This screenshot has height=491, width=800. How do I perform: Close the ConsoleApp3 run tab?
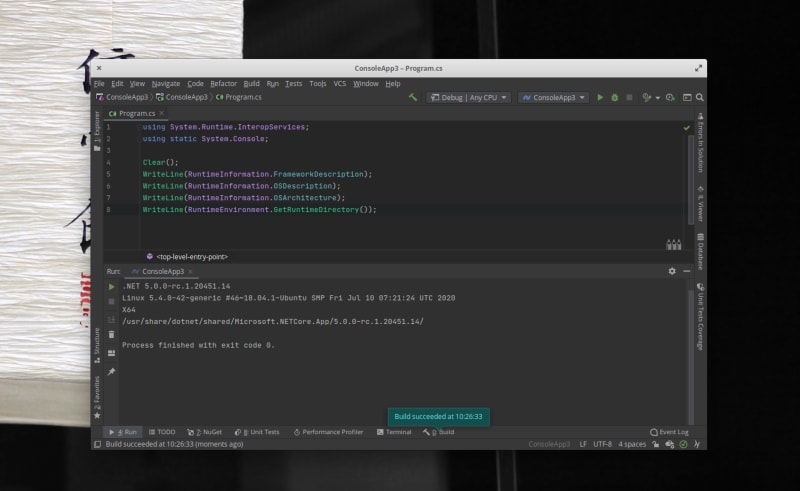(190, 272)
